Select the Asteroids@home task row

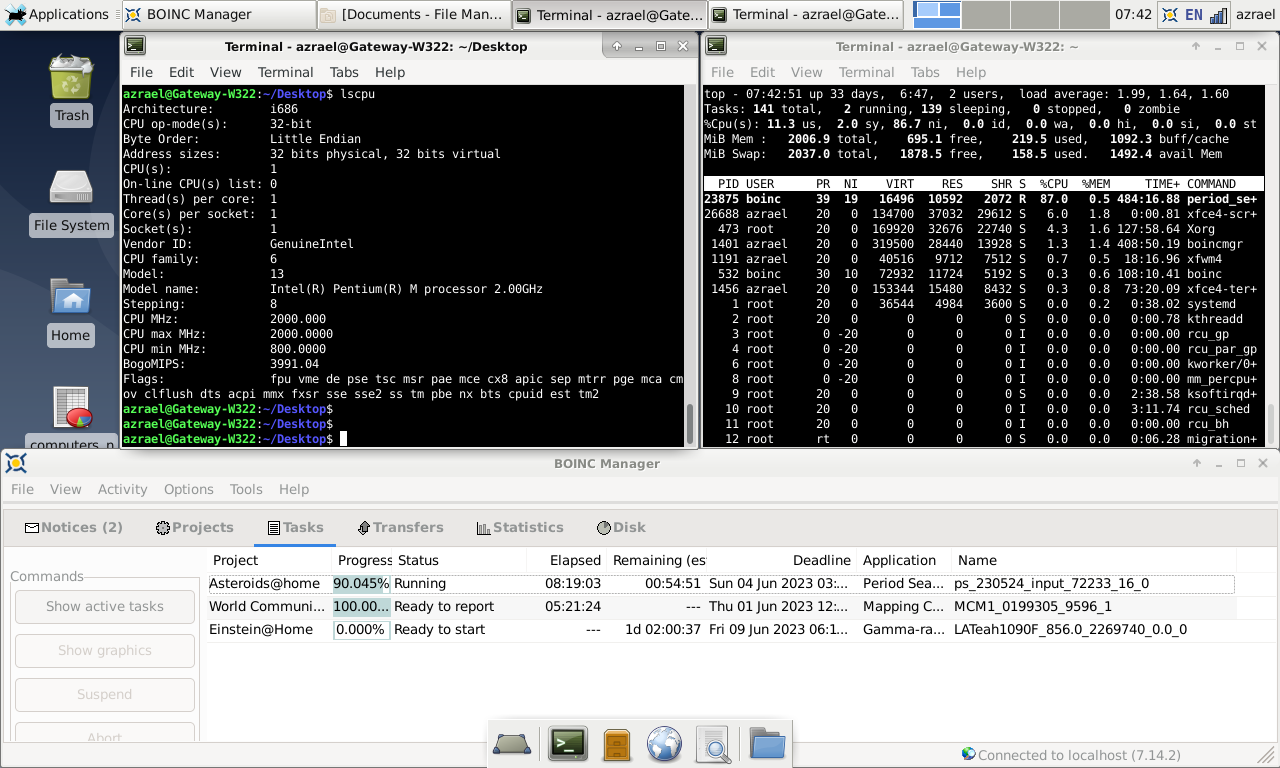point(721,583)
